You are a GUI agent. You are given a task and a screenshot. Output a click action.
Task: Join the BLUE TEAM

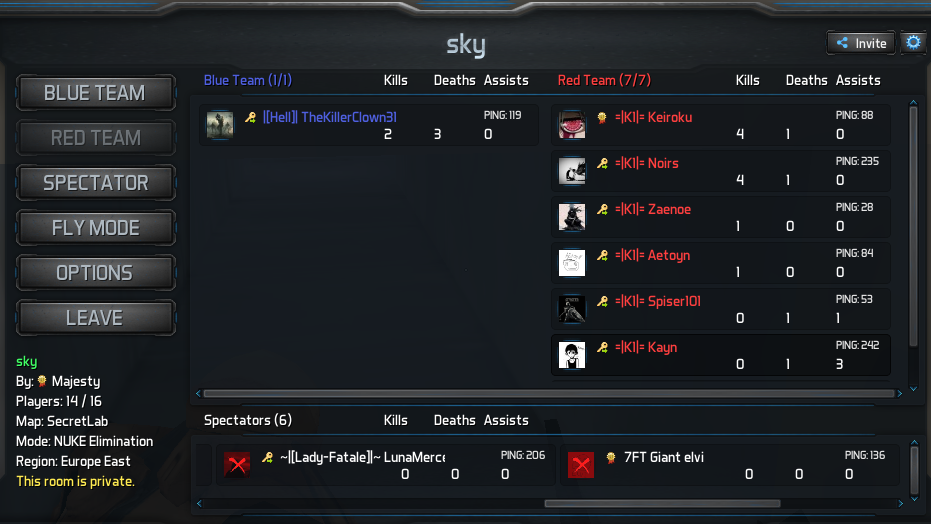click(95, 93)
